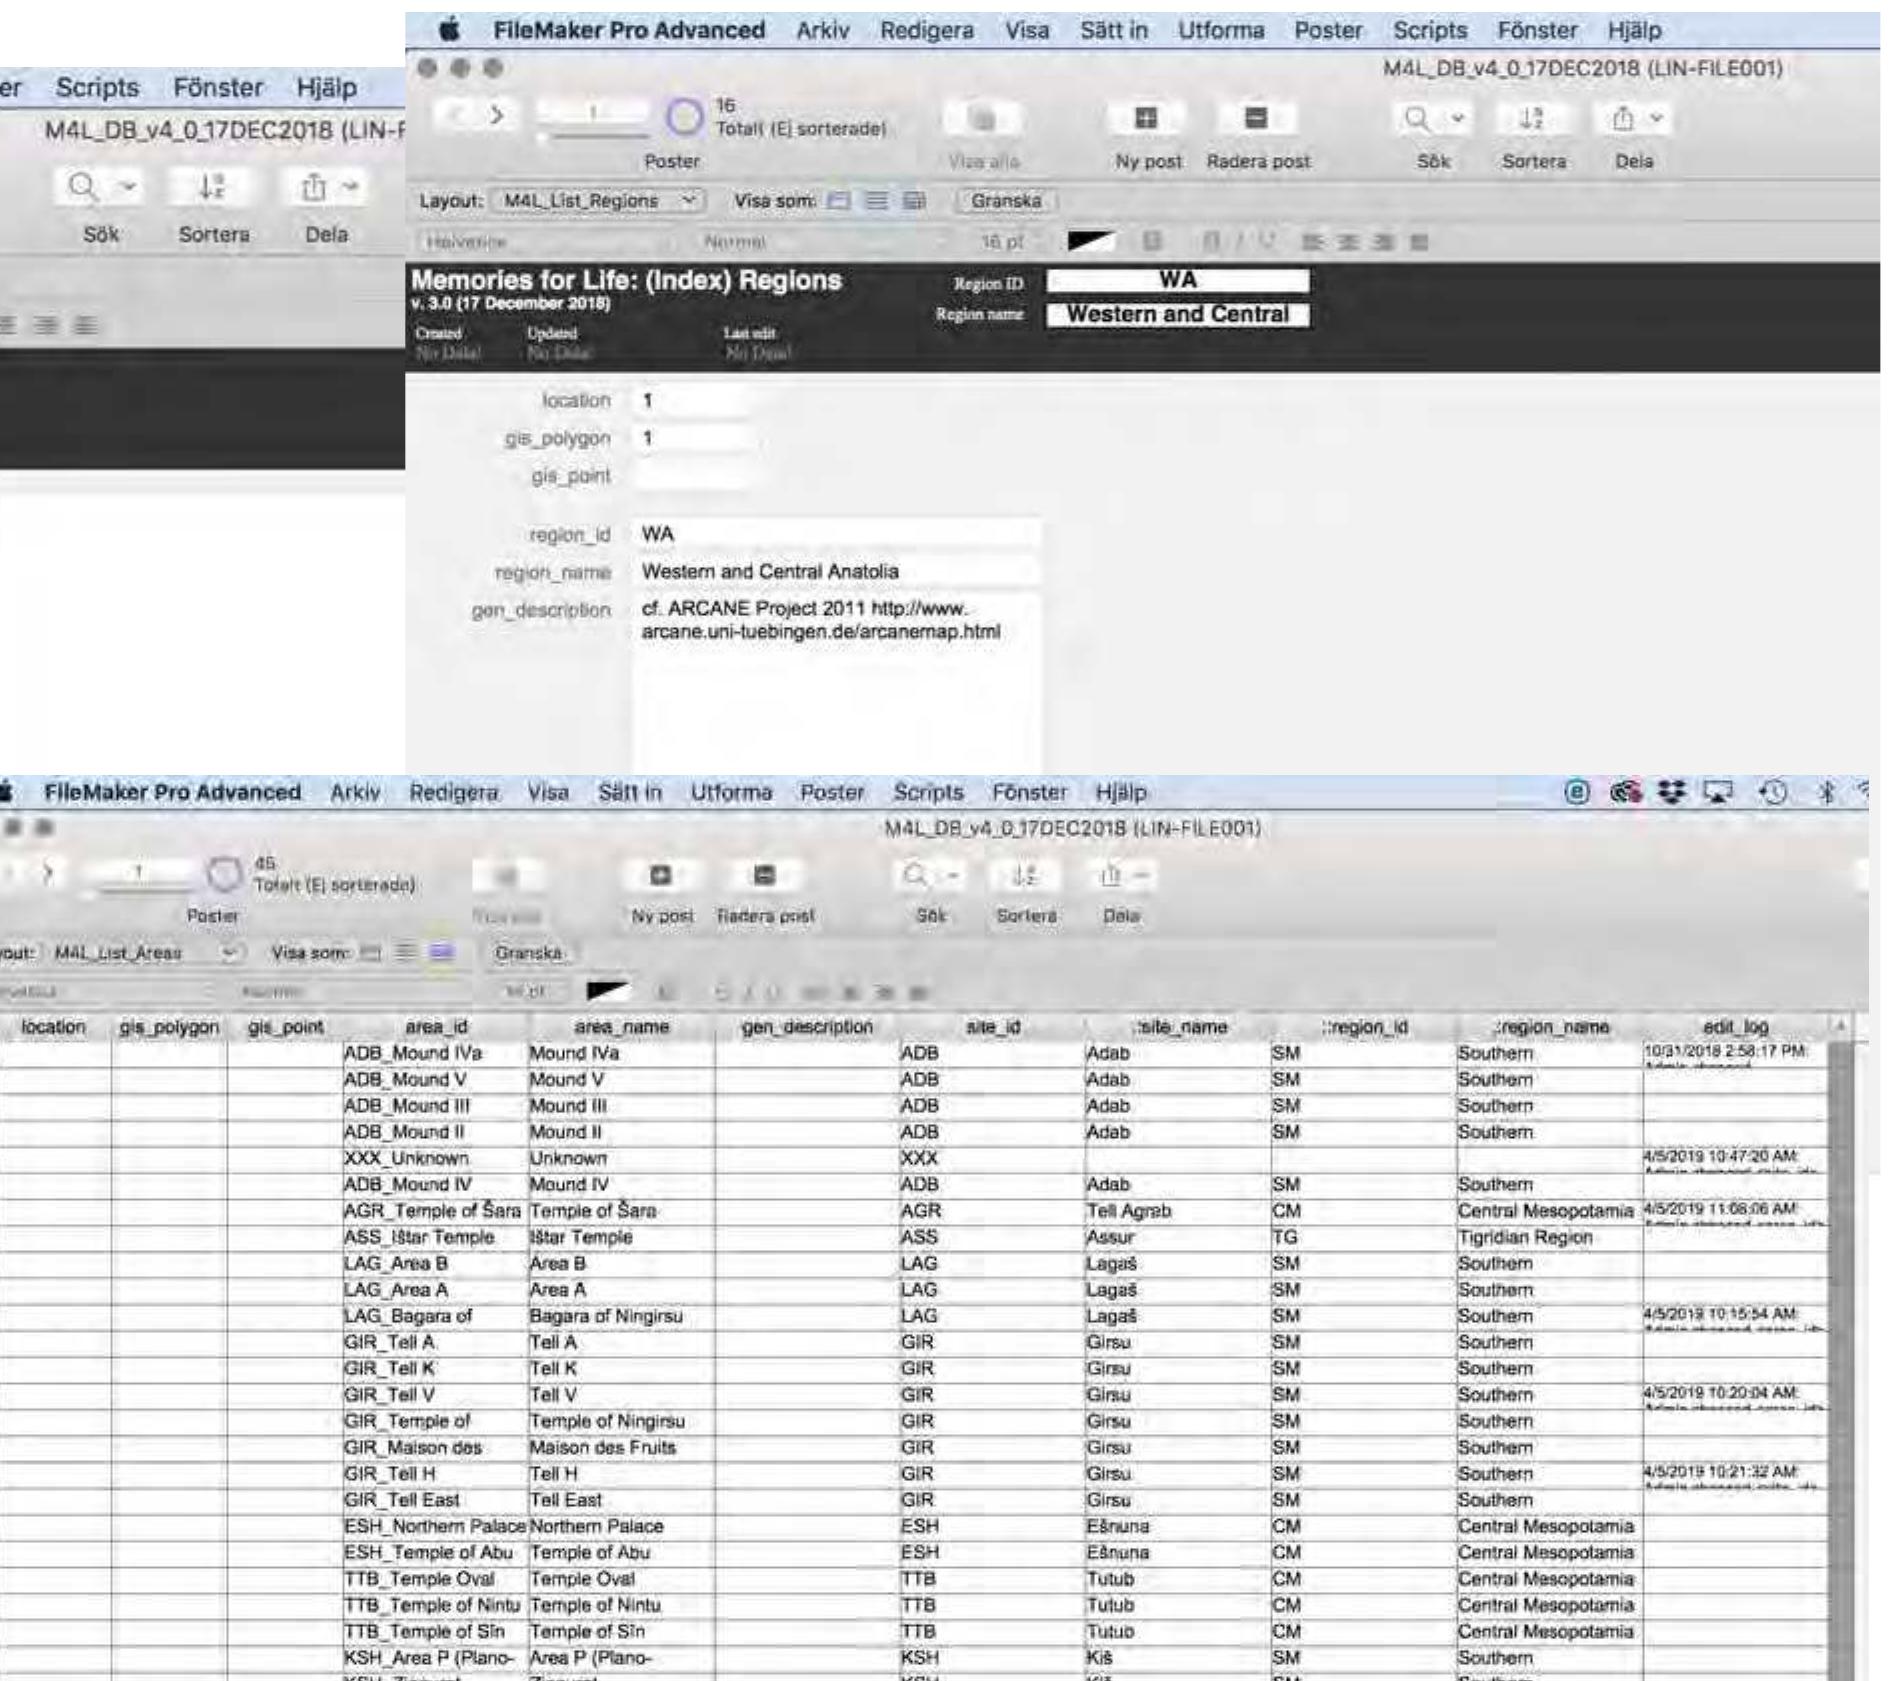The height and width of the screenshot is (1681, 1898).
Task: Click text highlight icon in Regions formatting bar
Action: 1153,242
